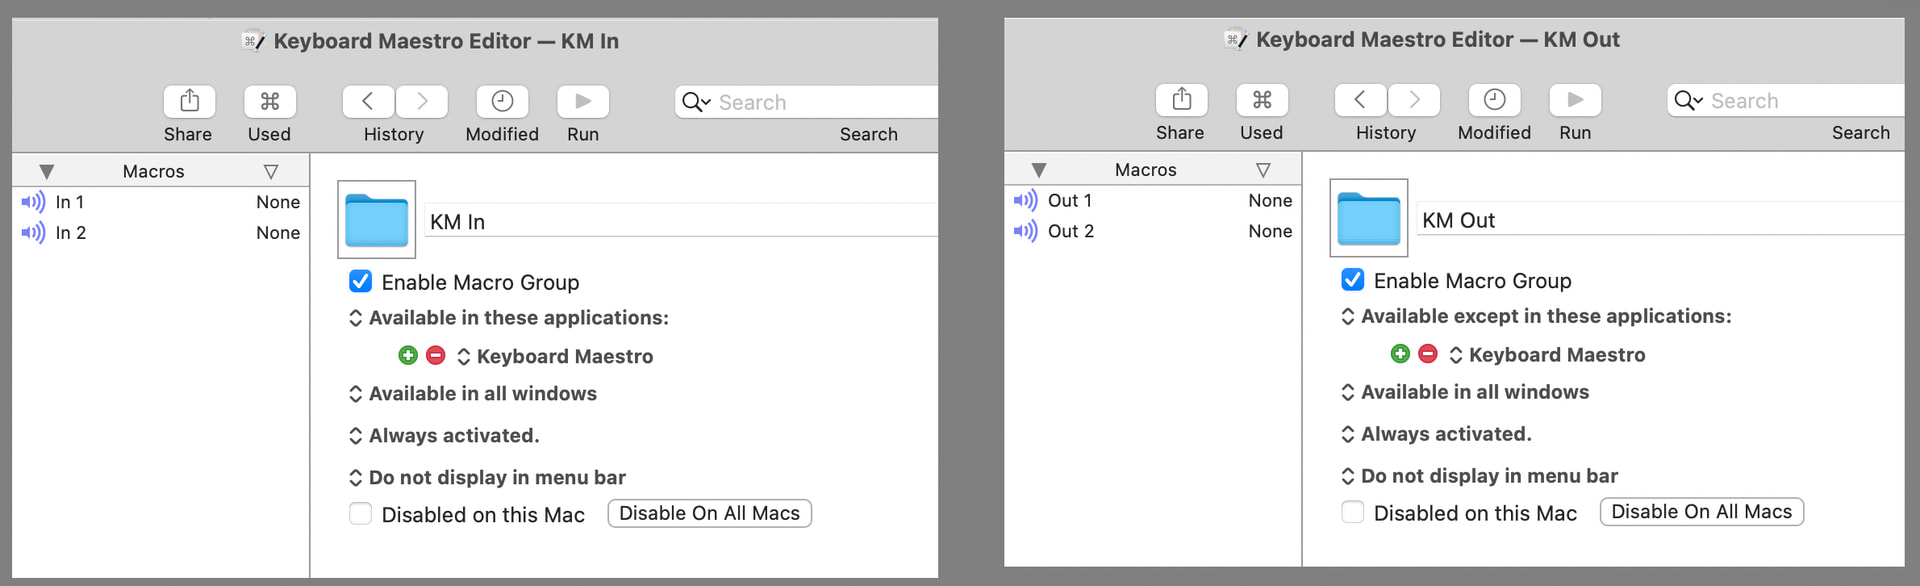Go forward in history in KM In window
The height and width of the screenshot is (586, 1920).
coord(422,101)
